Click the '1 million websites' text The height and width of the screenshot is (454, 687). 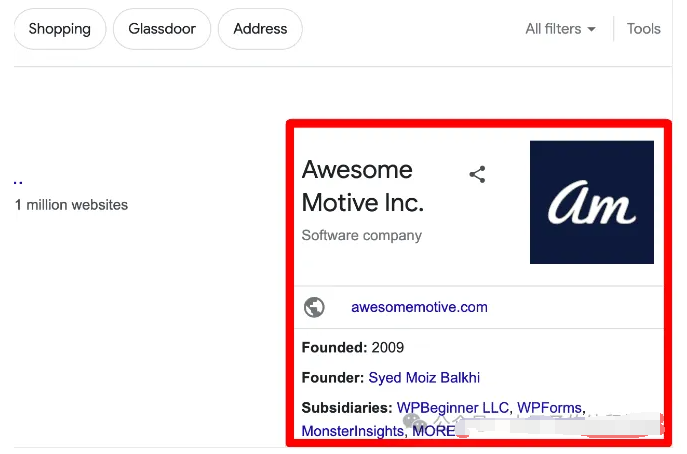tap(71, 205)
